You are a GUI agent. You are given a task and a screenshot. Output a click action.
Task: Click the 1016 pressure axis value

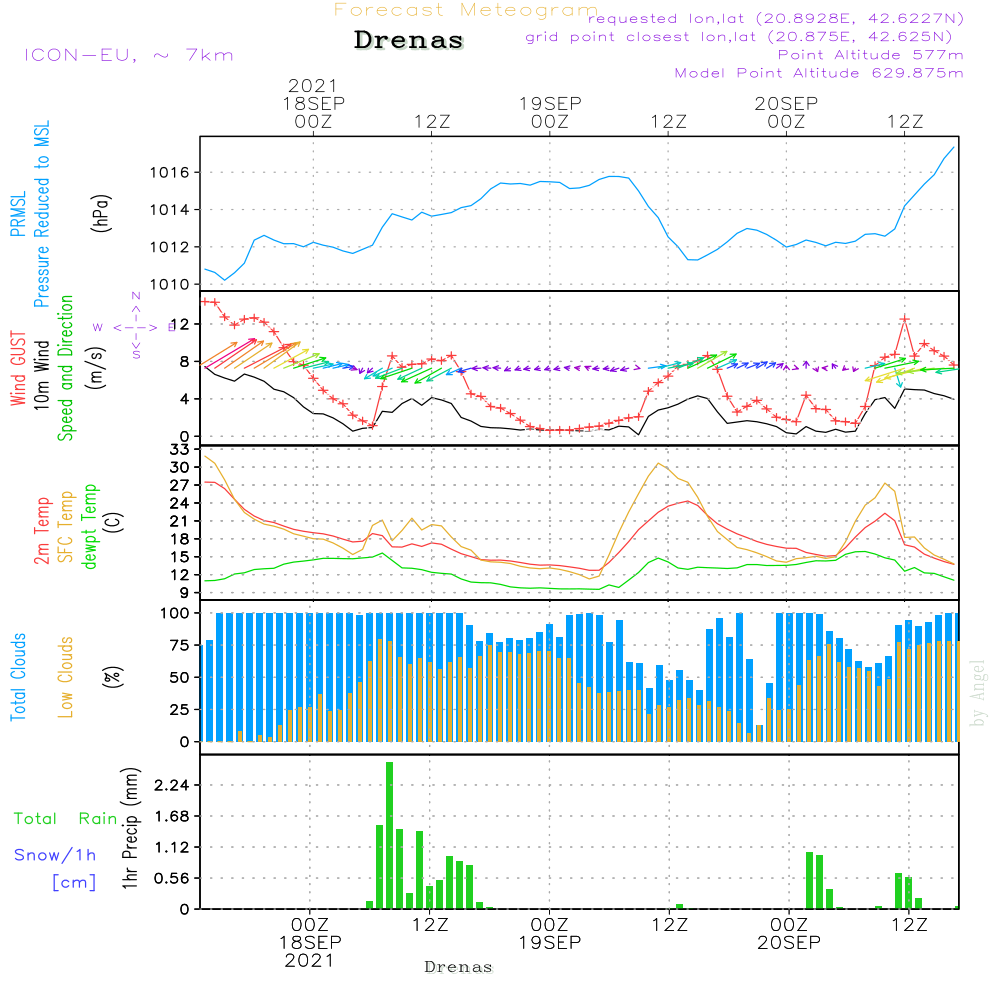point(170,172)
